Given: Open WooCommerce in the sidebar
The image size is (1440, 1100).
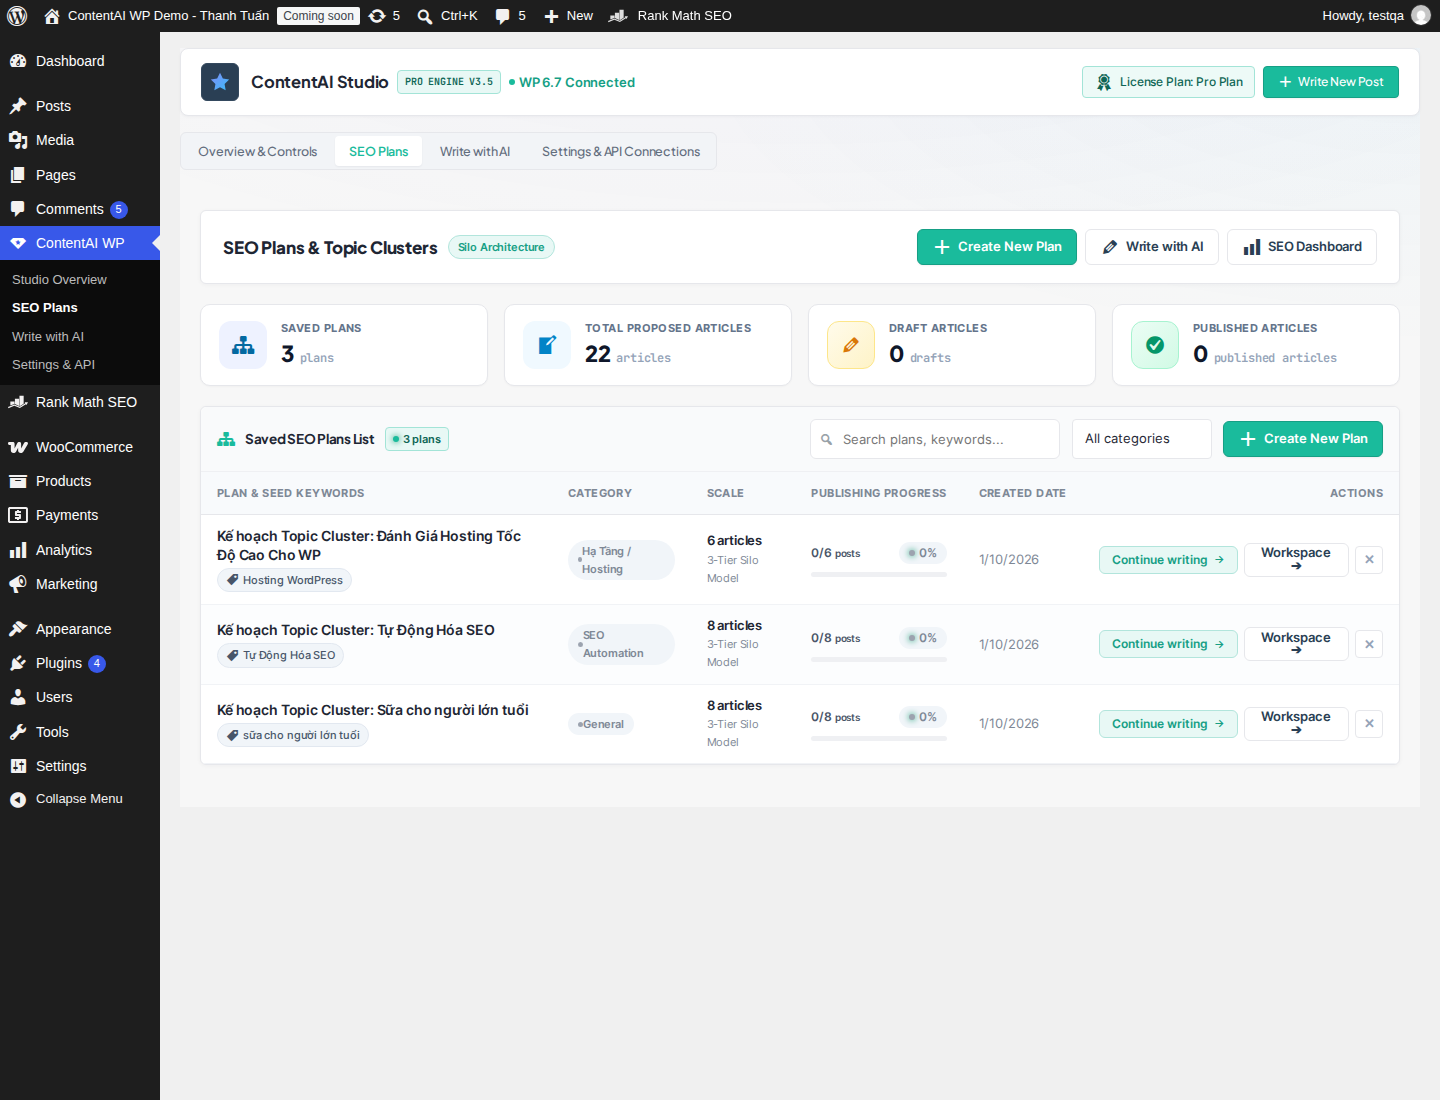Looking at the screenshot, I should (x=80, y=447).
